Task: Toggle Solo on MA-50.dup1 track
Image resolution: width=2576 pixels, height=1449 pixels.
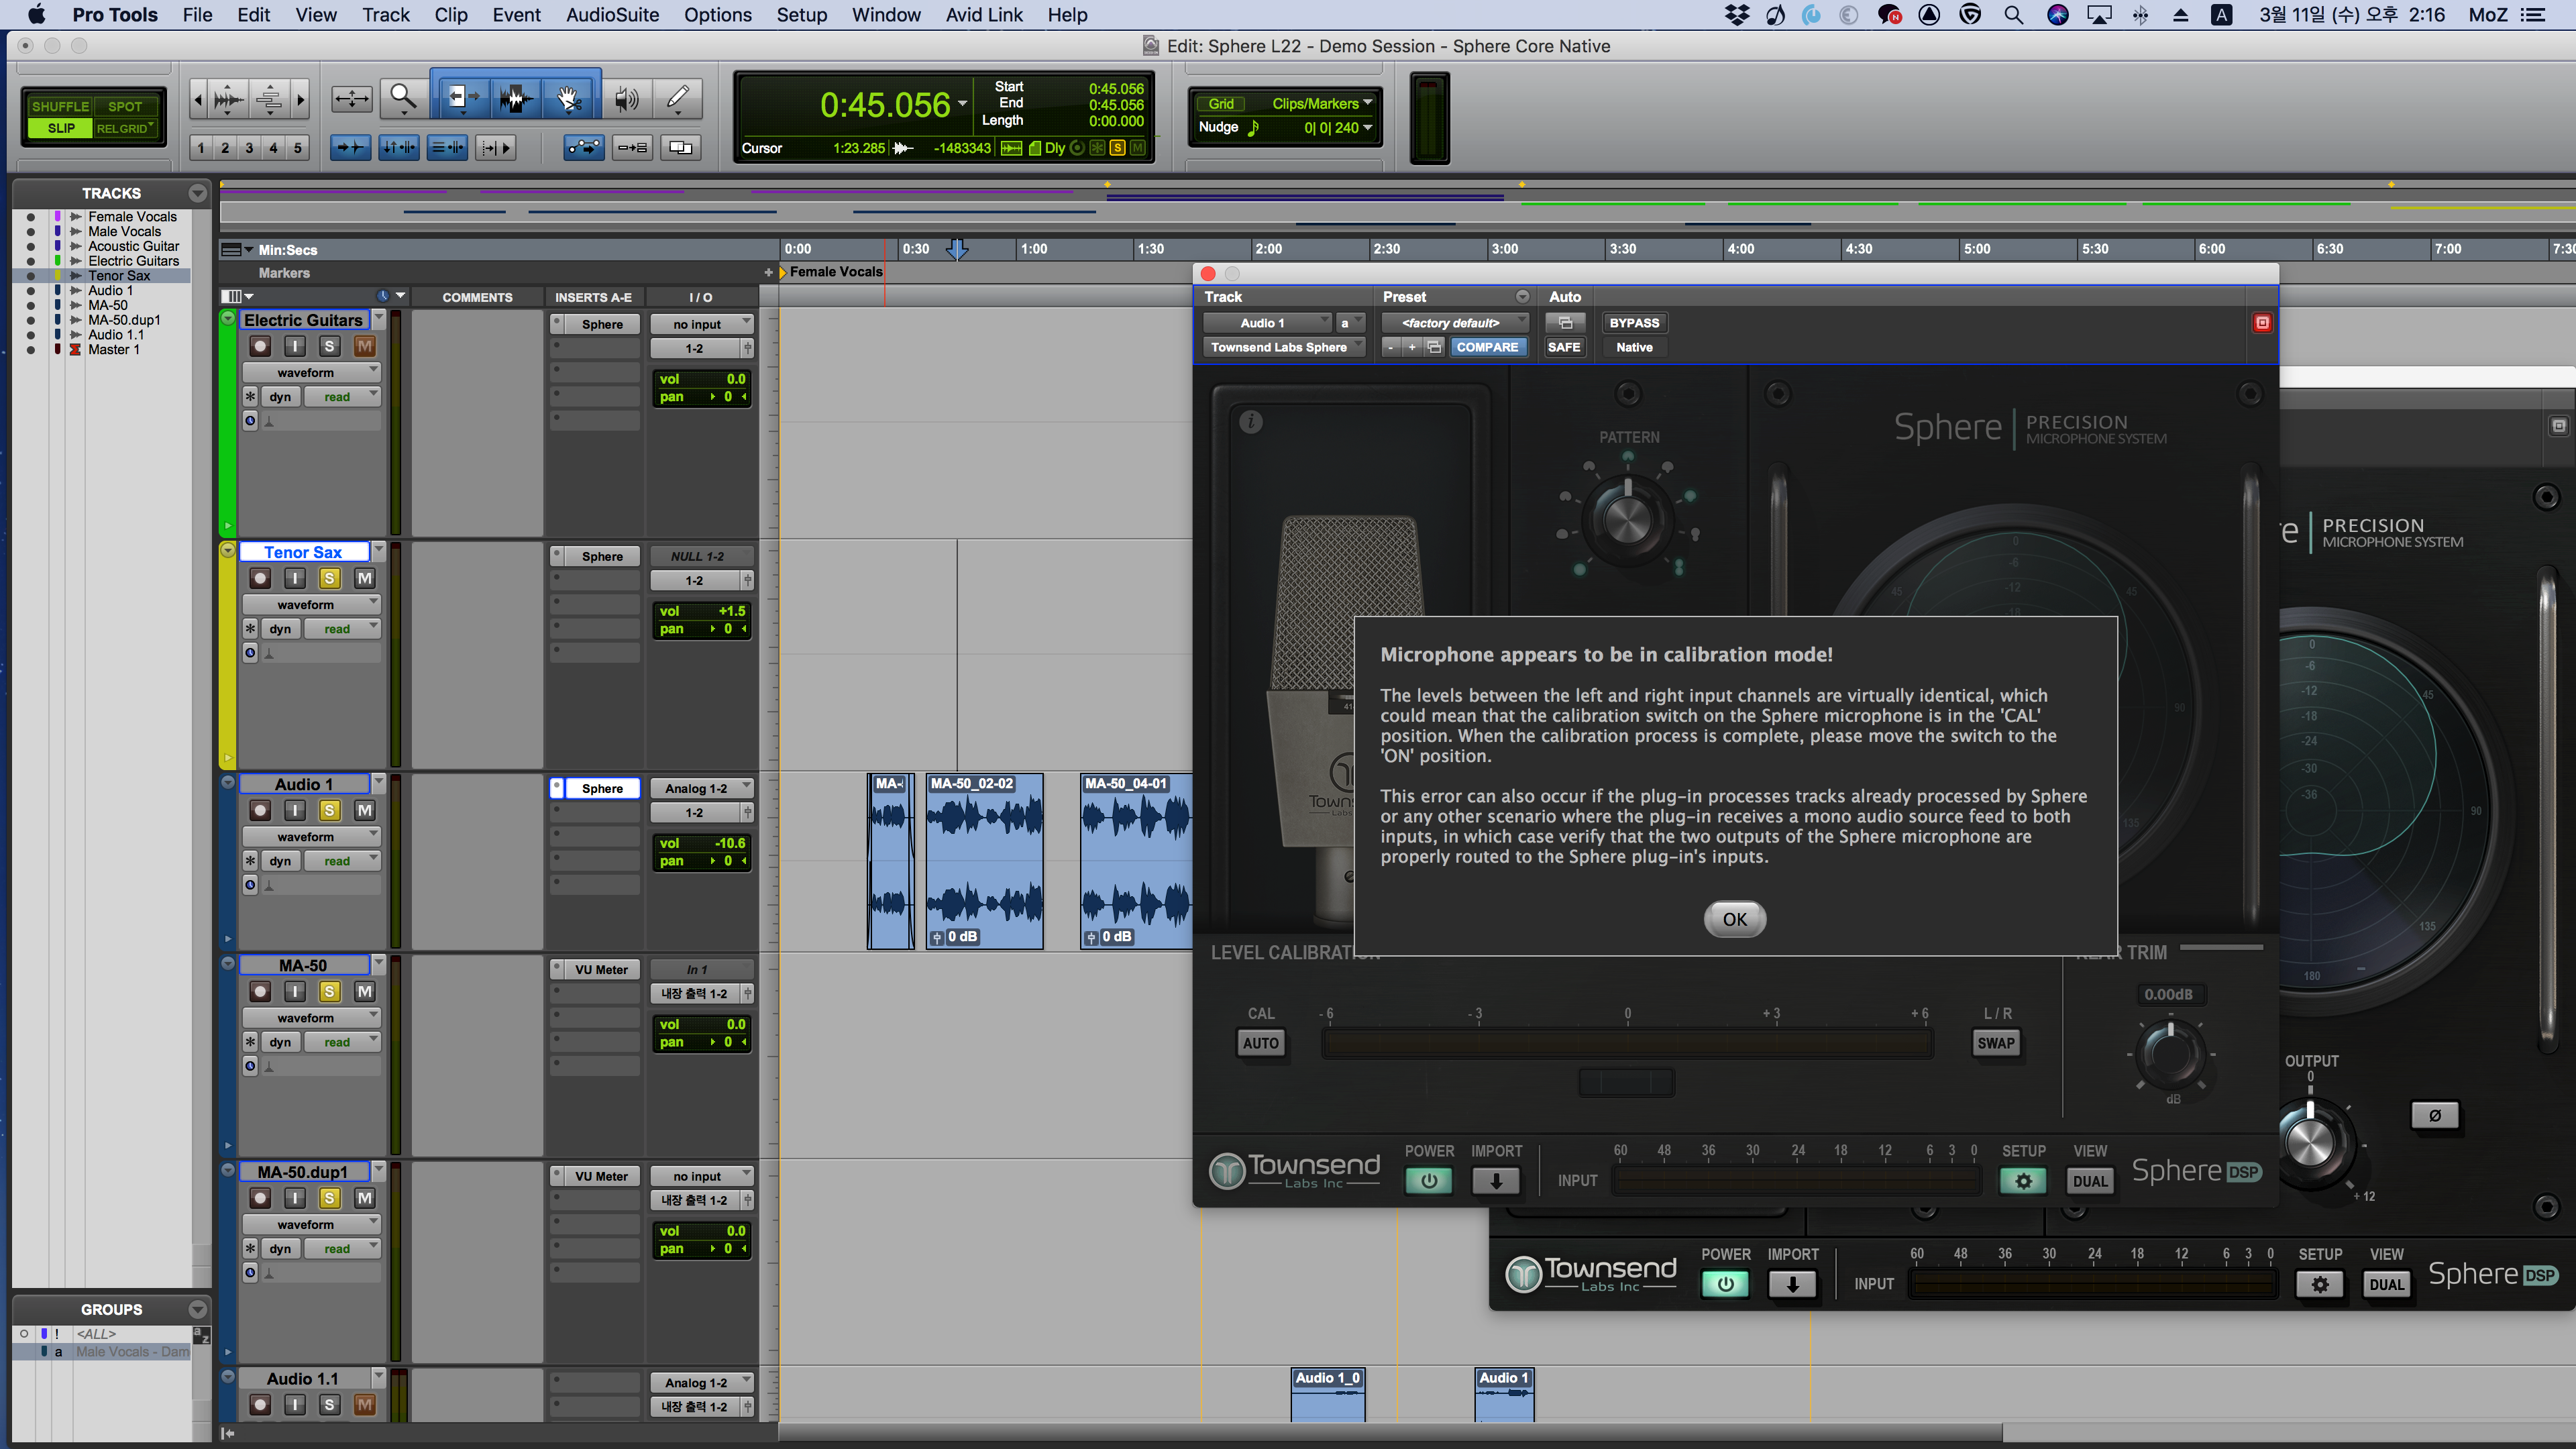Action: point(329,1198)
